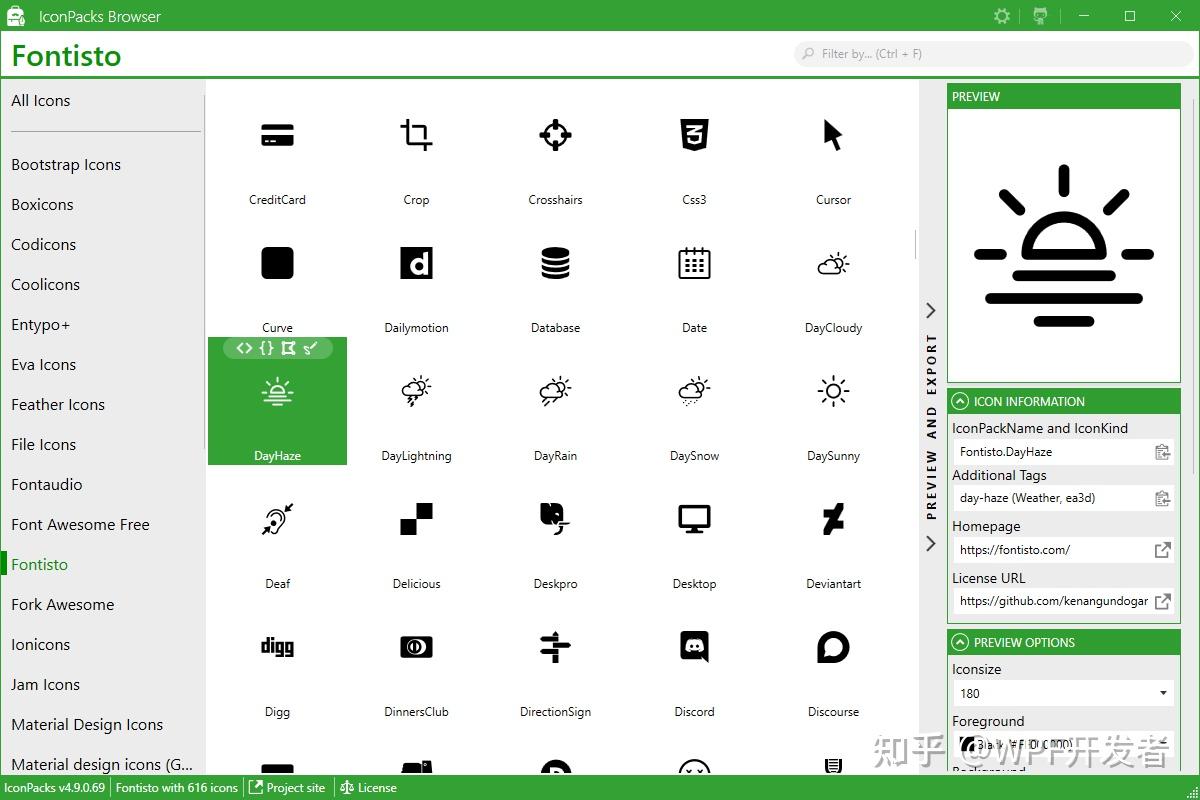Open the Project site link in the status bar

[288, 788]
